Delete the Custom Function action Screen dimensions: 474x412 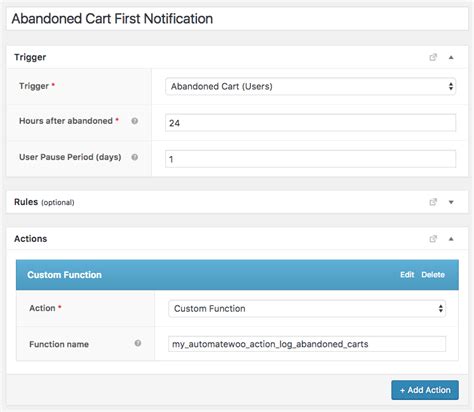point(433,275)
